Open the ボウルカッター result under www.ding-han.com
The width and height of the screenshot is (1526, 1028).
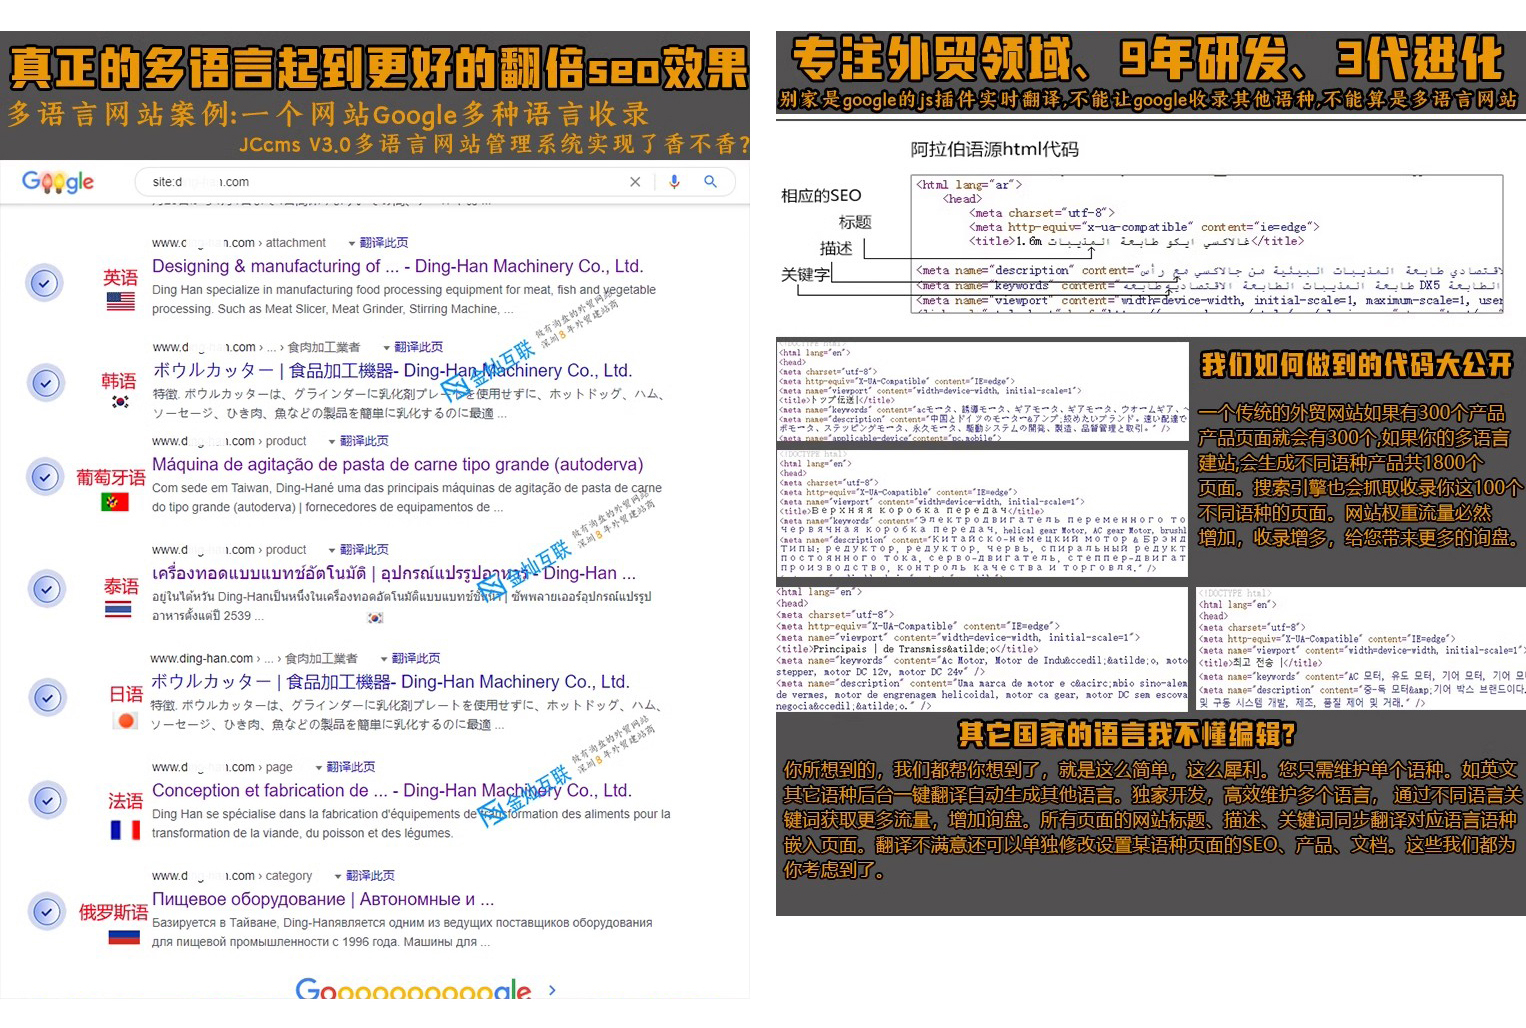(389, 681)
